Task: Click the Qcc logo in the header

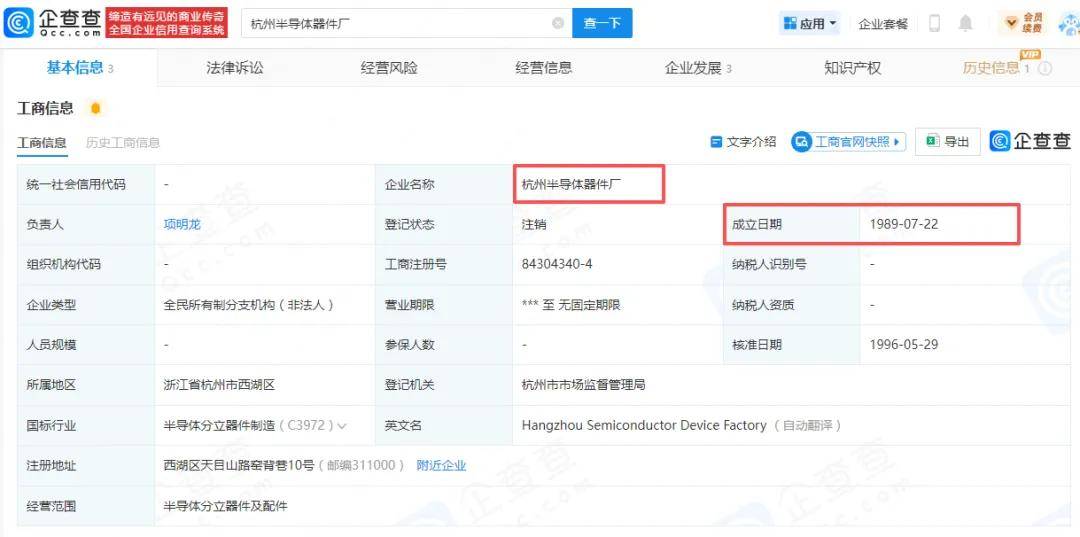Action: (x=52, y=22)
